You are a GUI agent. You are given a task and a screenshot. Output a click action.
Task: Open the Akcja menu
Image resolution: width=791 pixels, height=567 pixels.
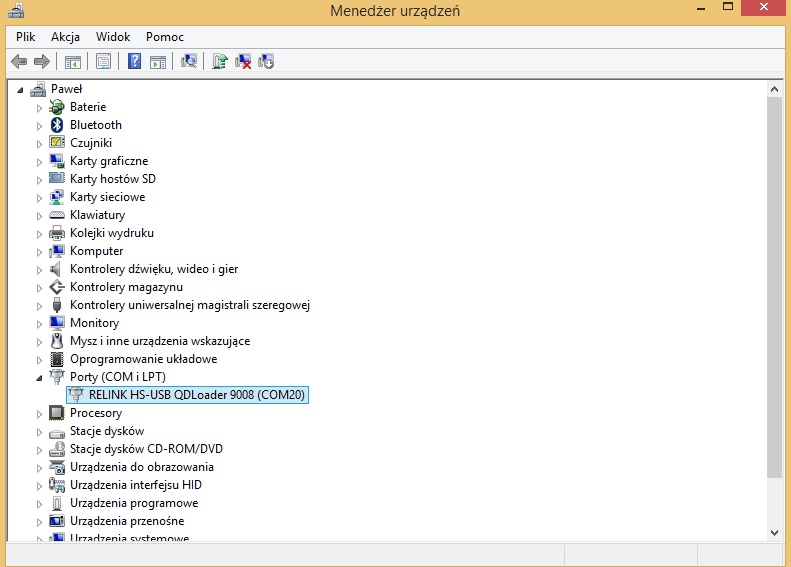(x=65, y=37)
